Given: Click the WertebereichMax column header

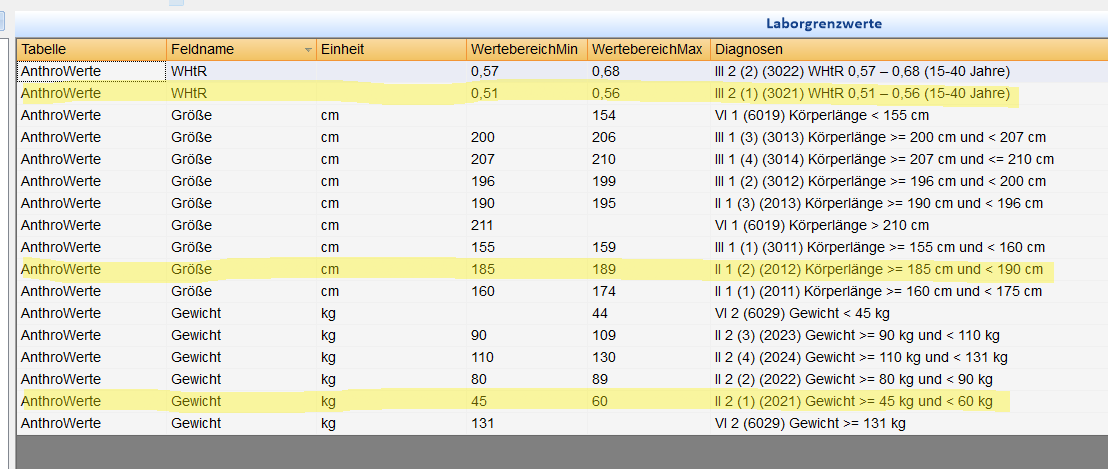Looking at the screenshot, I should pyautogui.click(x=649, y=49).
